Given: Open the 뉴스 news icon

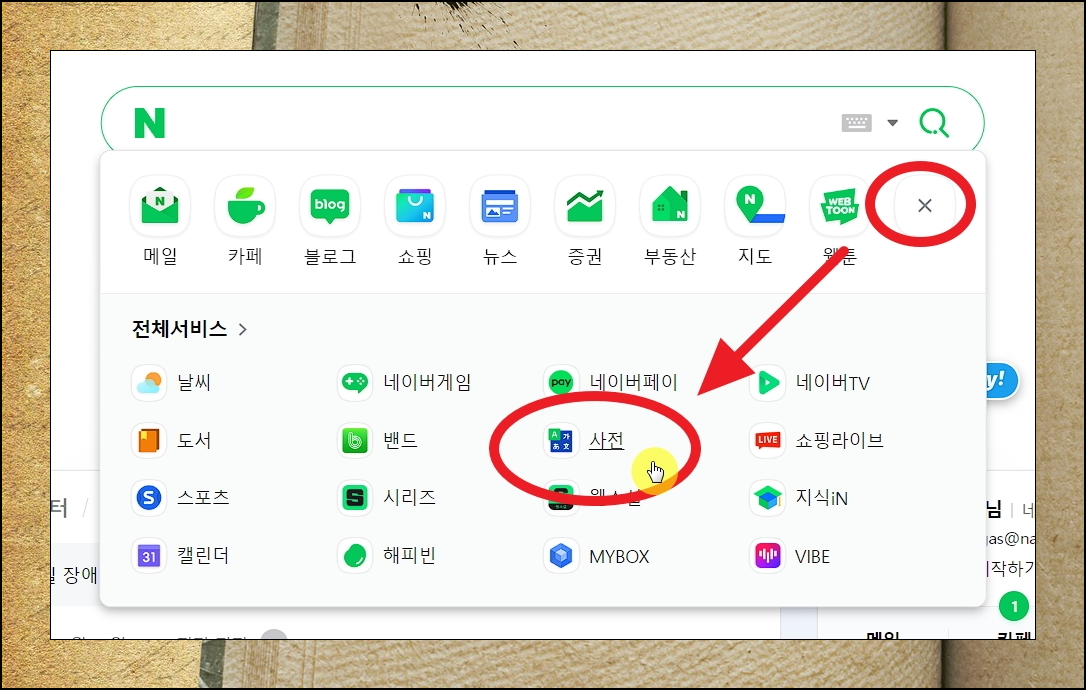Looking at the screenshot, I should click(x=500, y=206).
